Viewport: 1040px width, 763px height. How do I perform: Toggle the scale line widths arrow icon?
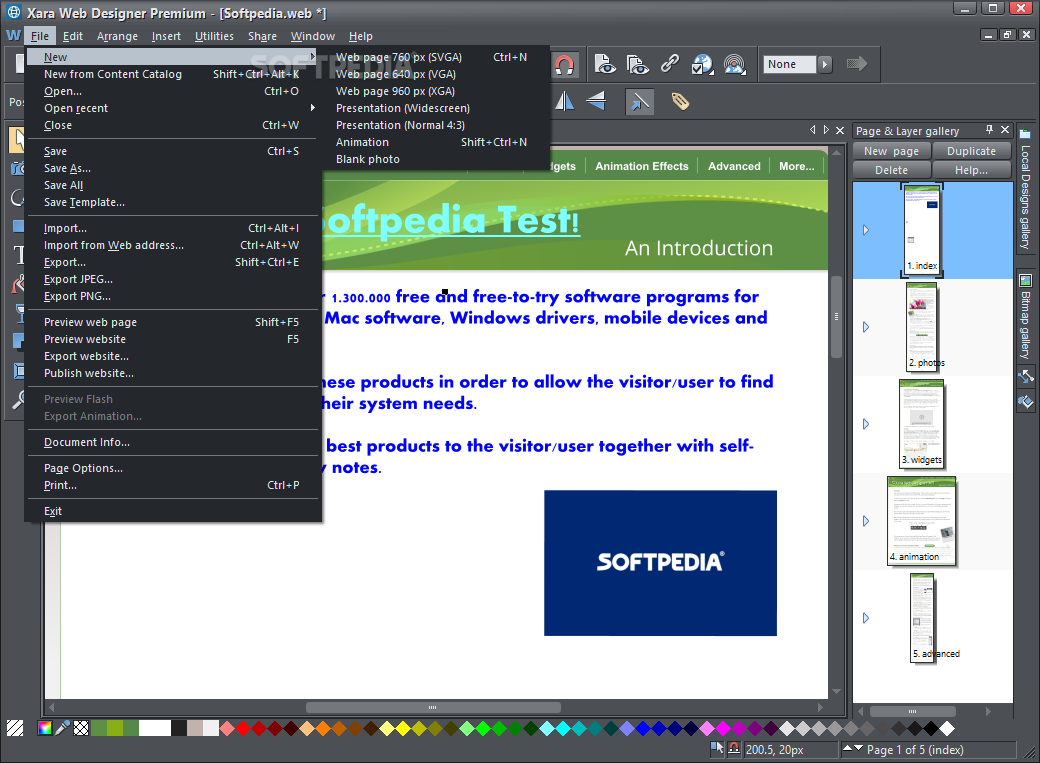point(639,102)
